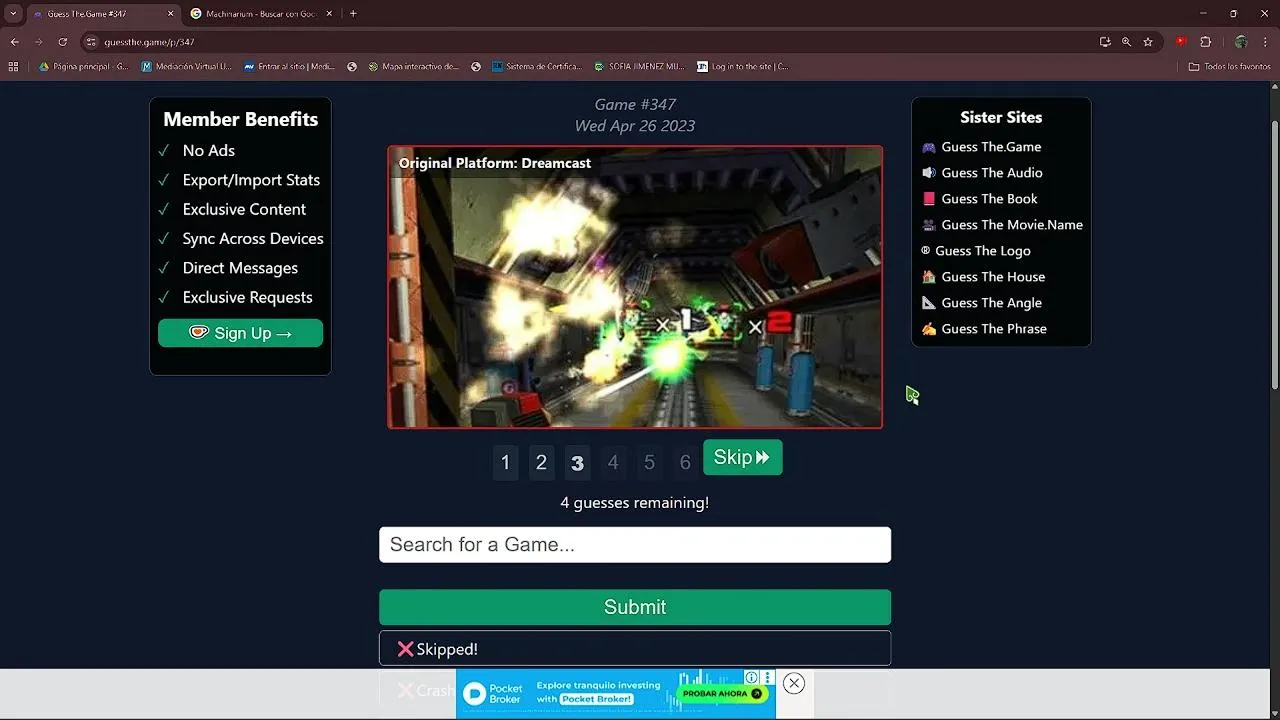Screen dimensions: 1280x720
Task: Click the ad info icon on banner
Action: [x=752, y=678]
